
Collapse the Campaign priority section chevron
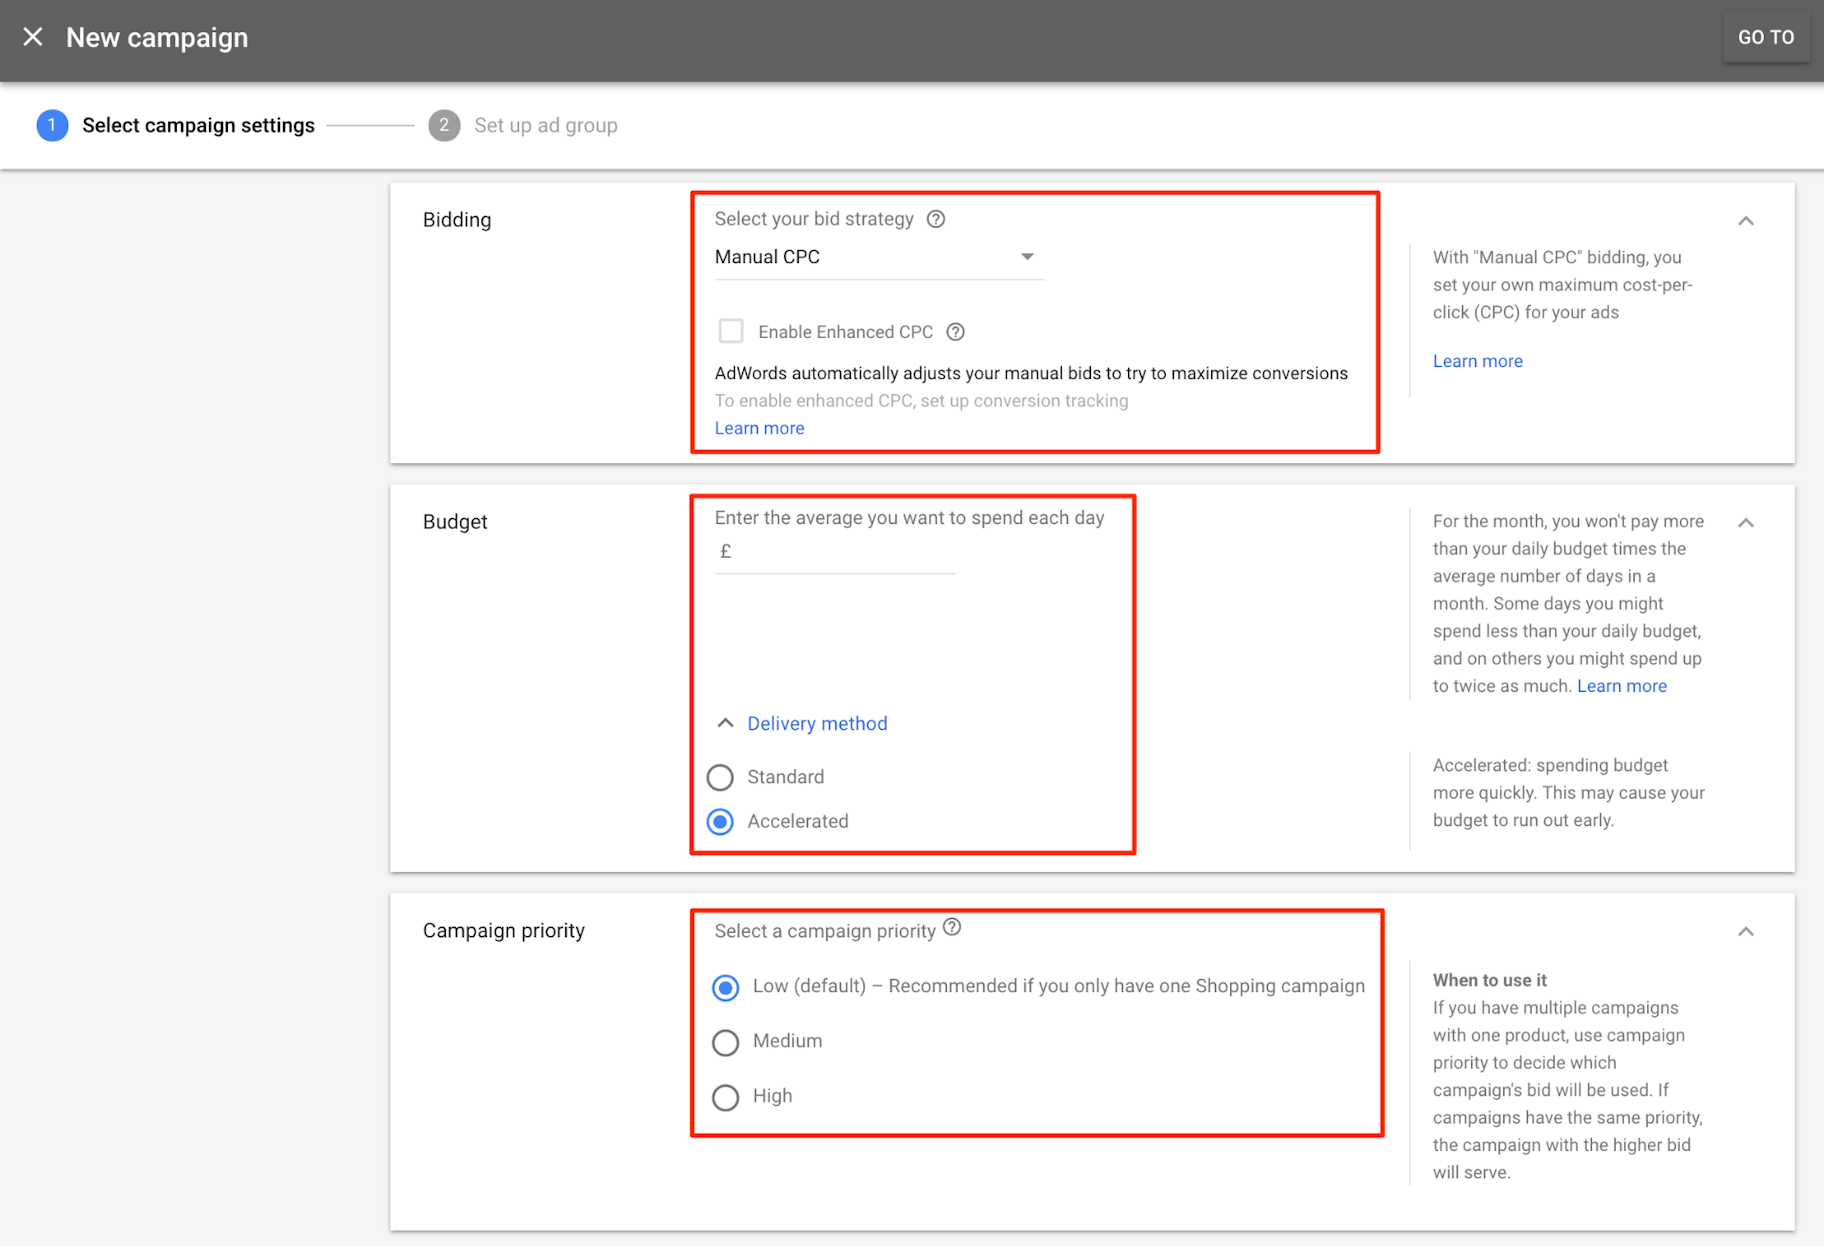(1746, 932)
